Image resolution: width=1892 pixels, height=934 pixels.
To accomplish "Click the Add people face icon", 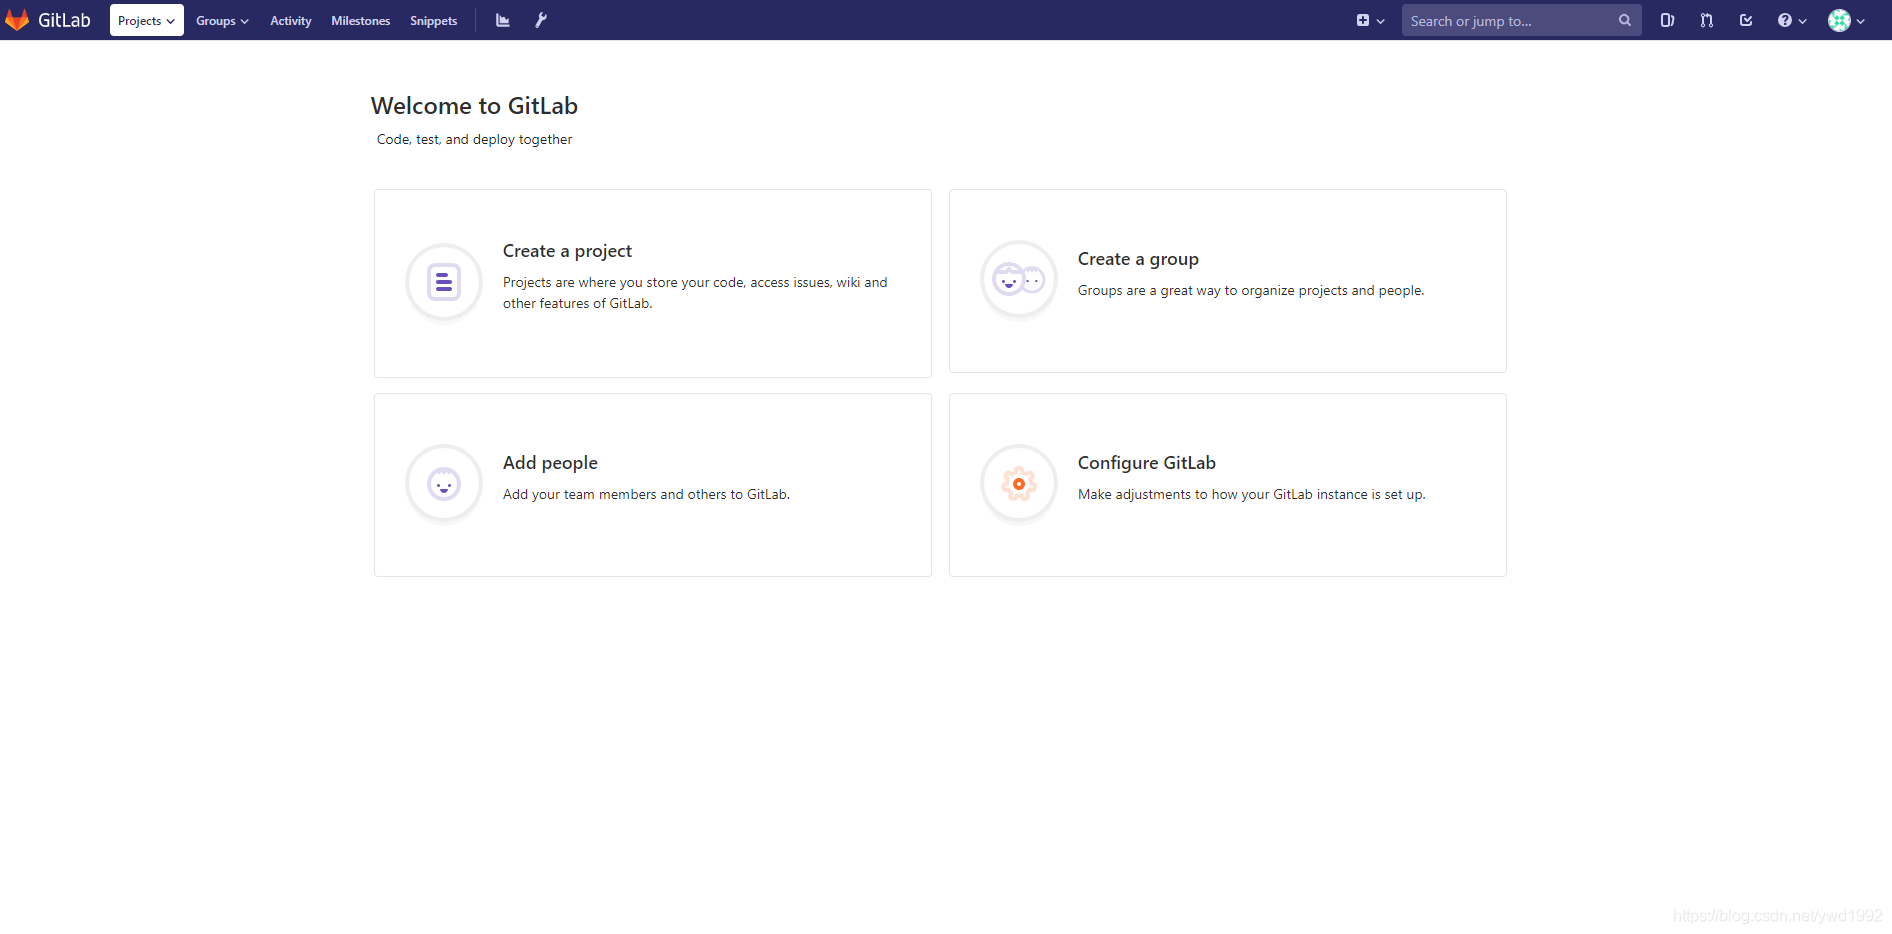I will 444,484.
